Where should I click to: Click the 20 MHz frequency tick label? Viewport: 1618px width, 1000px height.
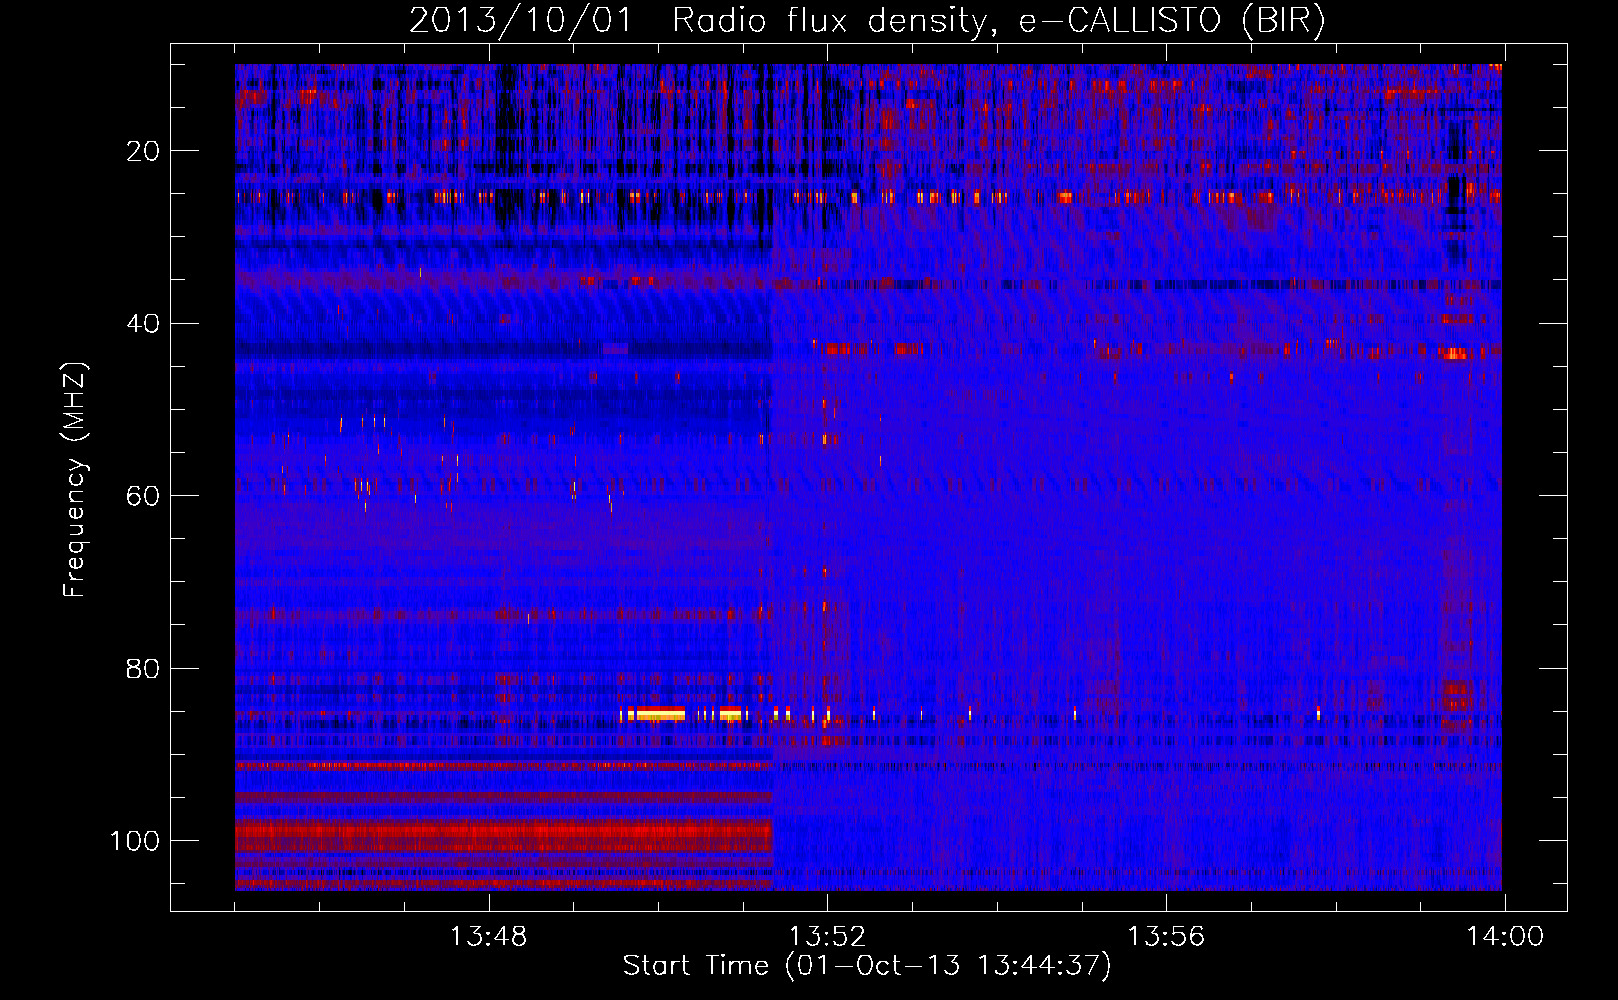(x=143, y=151)
